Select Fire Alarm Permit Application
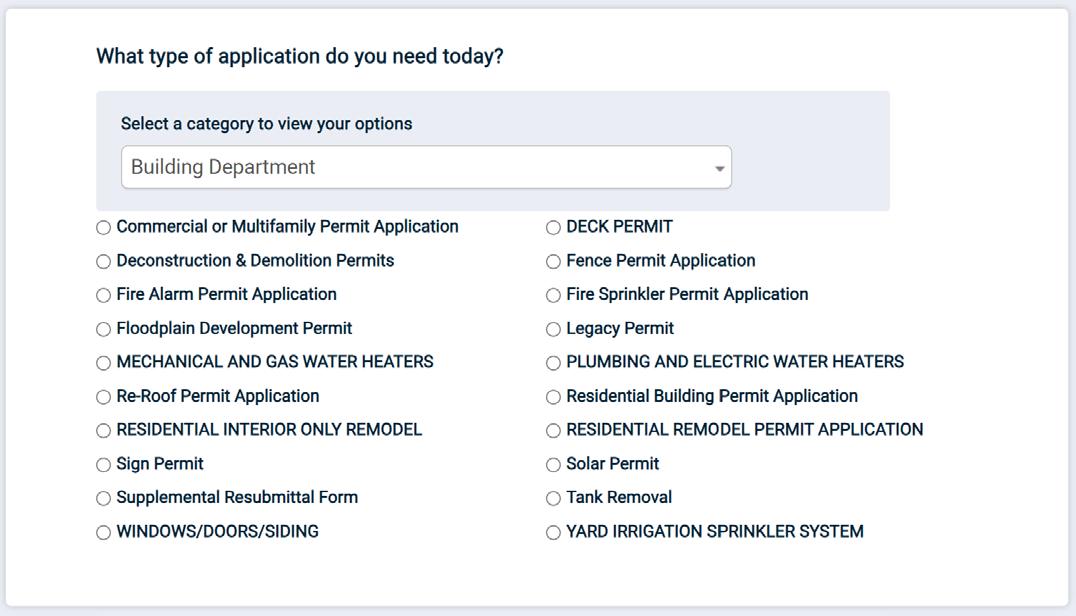 tap(104, 295)
